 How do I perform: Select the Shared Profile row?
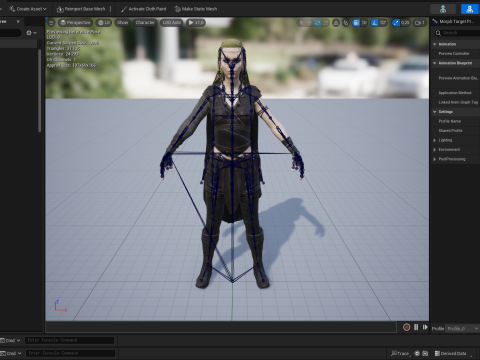(456, 131)
